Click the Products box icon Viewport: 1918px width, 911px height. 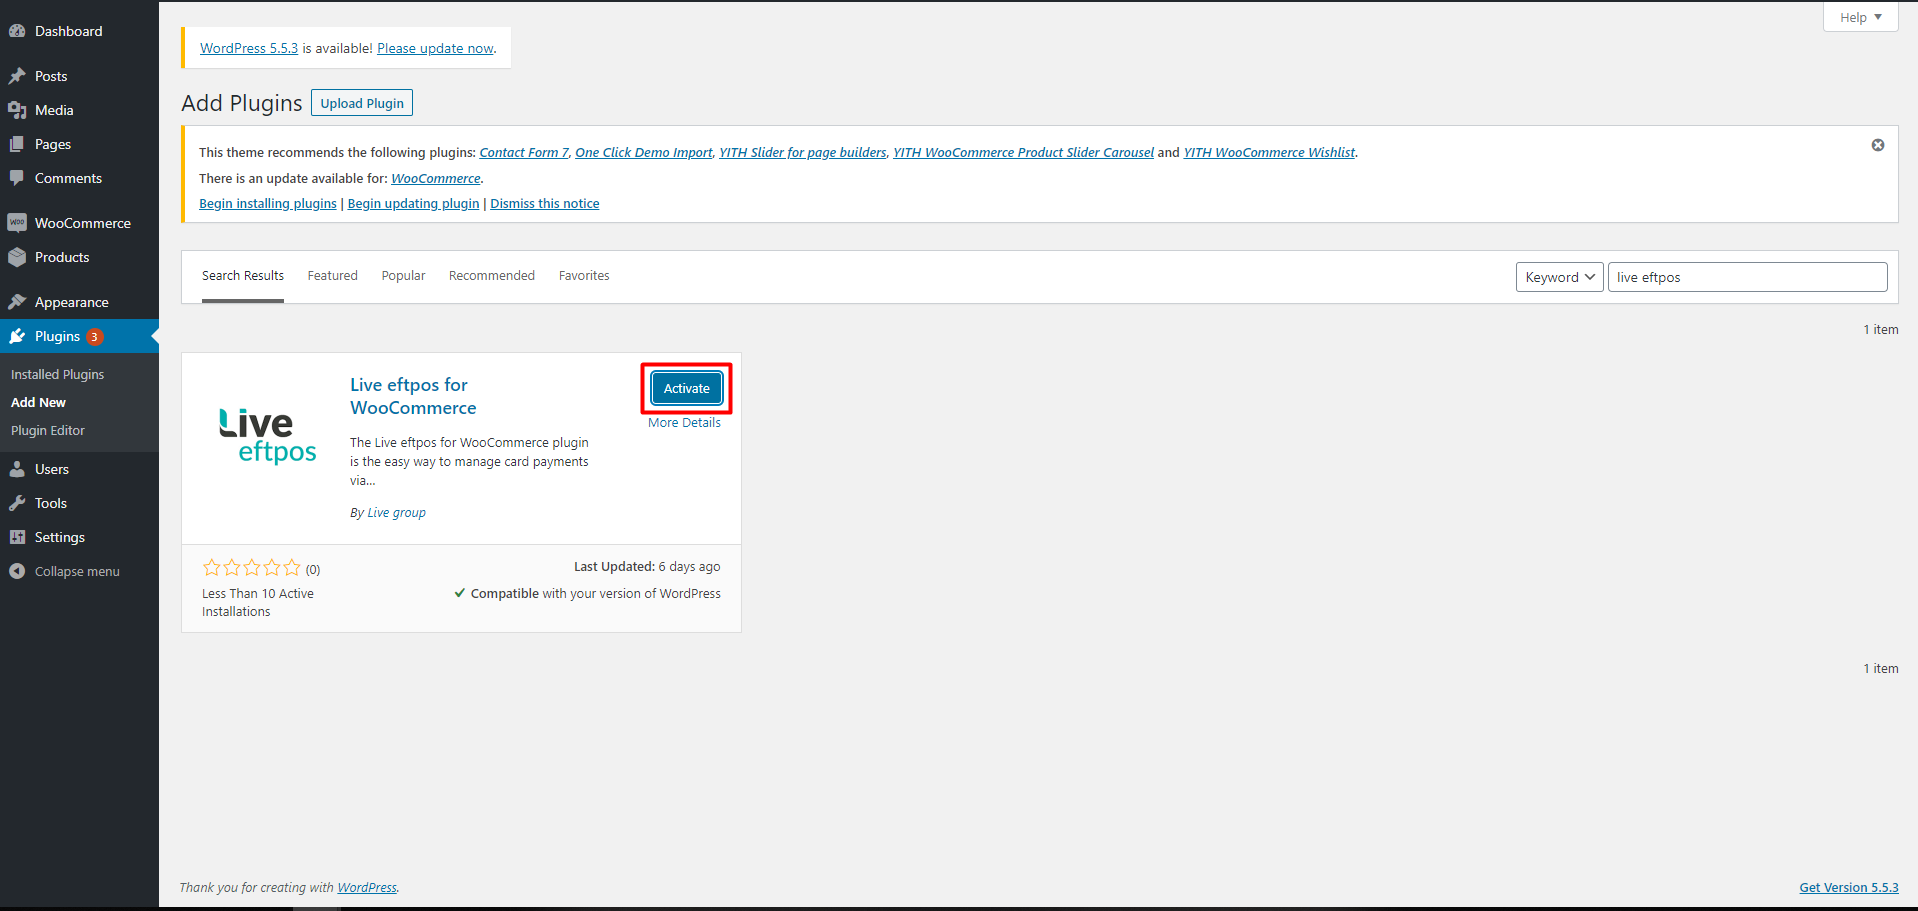click(x=17, y=257)
